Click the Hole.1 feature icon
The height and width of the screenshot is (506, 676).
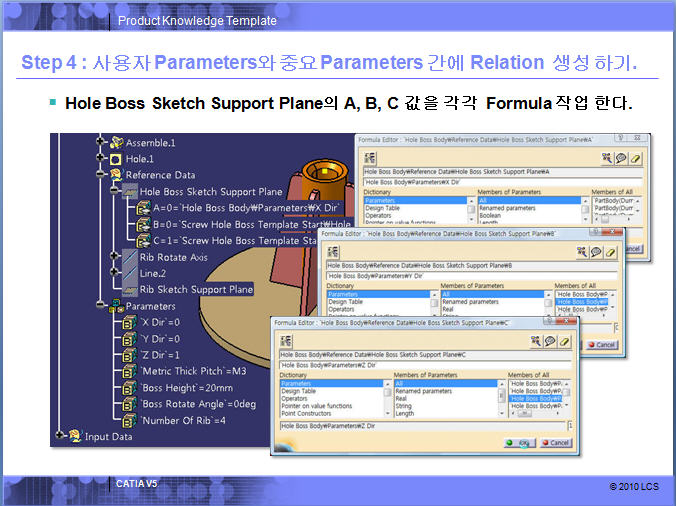[x=117, y=158]
